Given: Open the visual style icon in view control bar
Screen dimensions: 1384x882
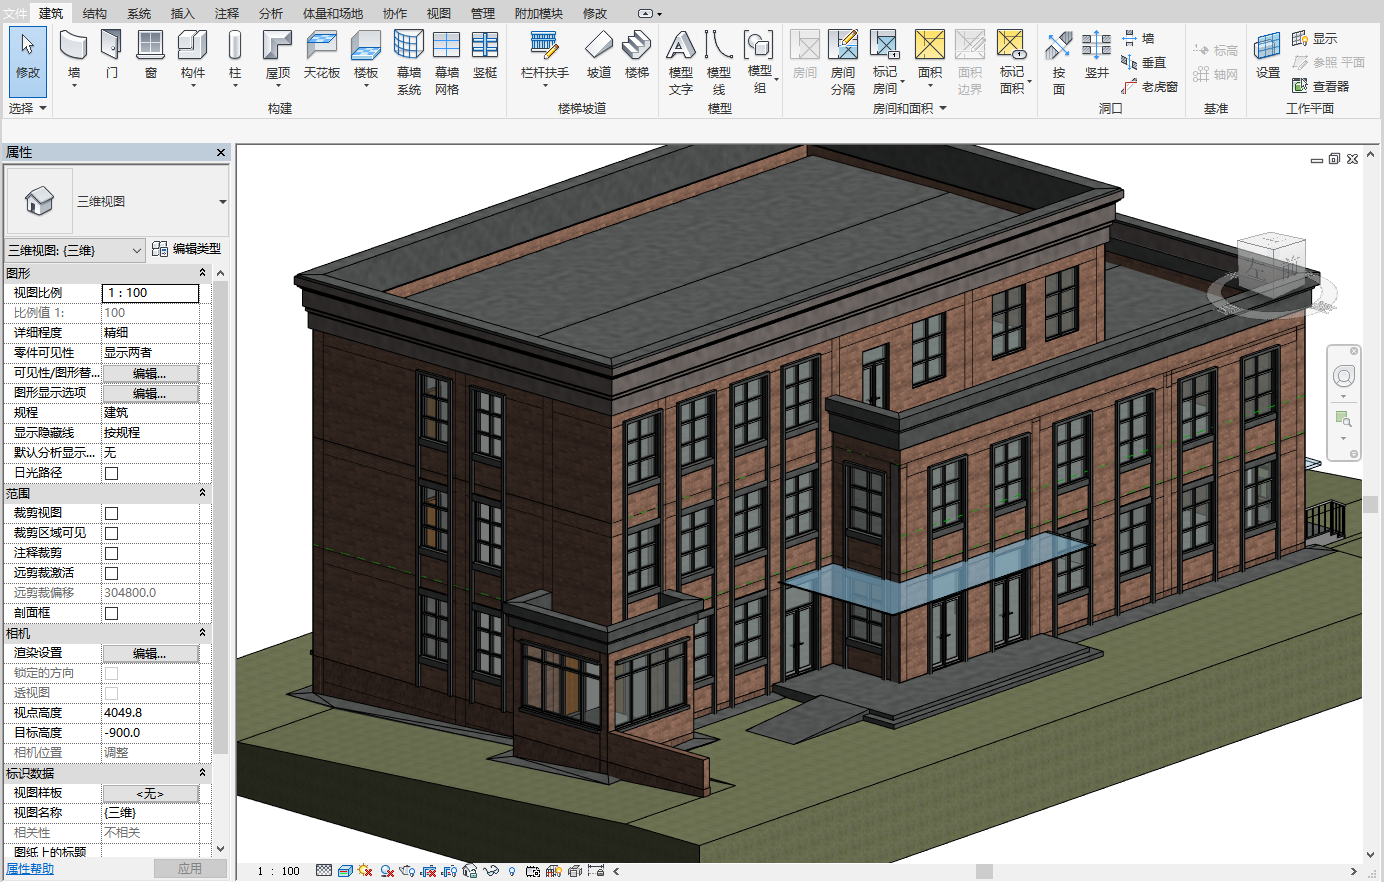Looking at the screenshot, I should point(345,871).
